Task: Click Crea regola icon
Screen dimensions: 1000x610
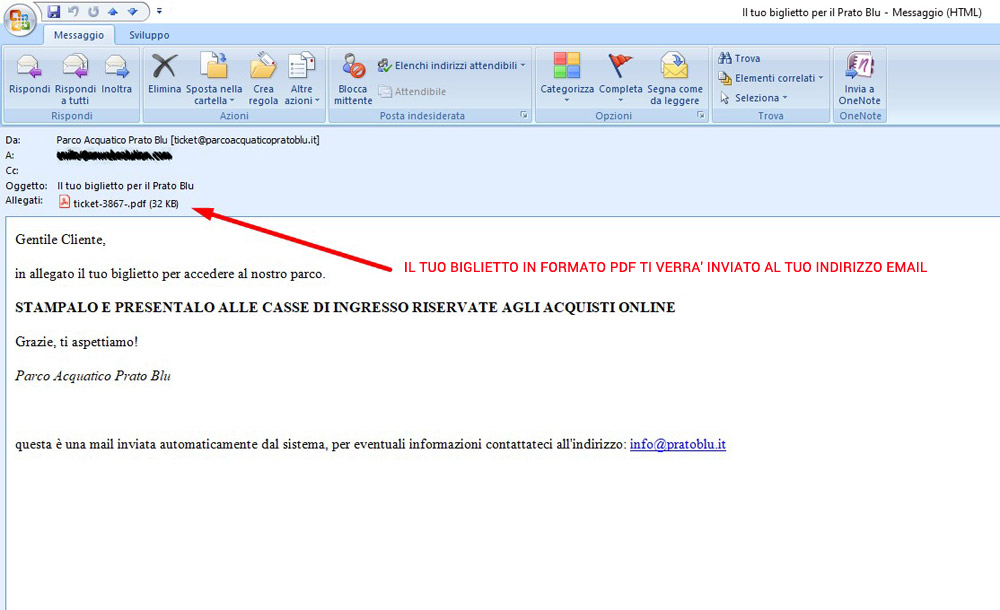Action: click(x=263, y=78)
